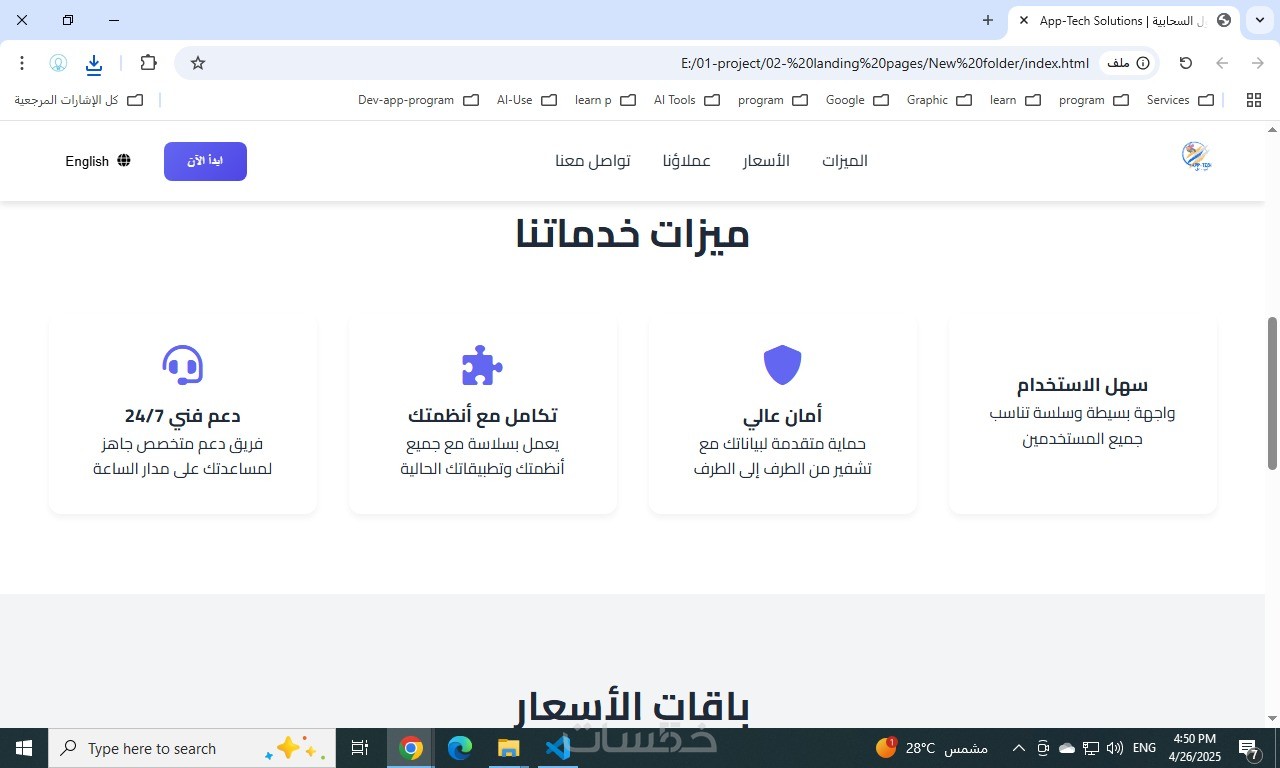The height and width of the screenshot is (768, 1280).
Task: Reload the current page
Action: 1186,63
